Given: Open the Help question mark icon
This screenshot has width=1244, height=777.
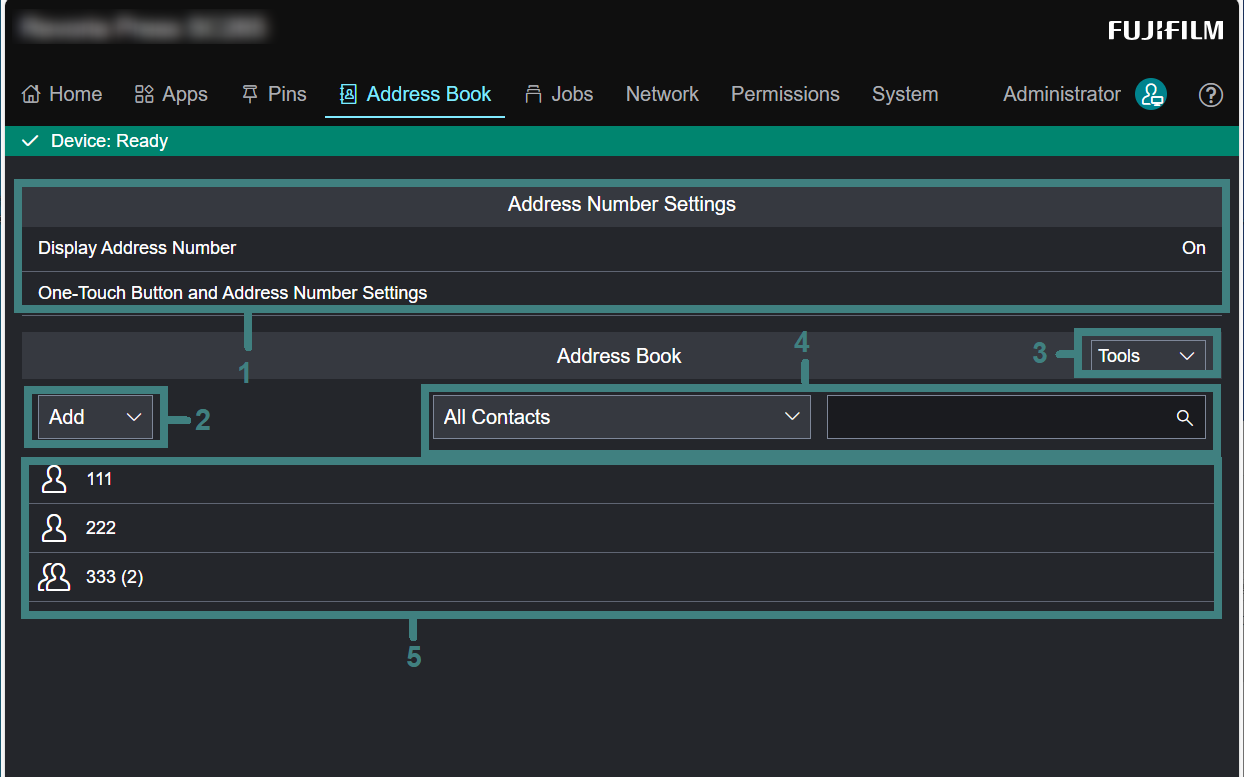Looking at the screenshot, I should point(1211,95).
